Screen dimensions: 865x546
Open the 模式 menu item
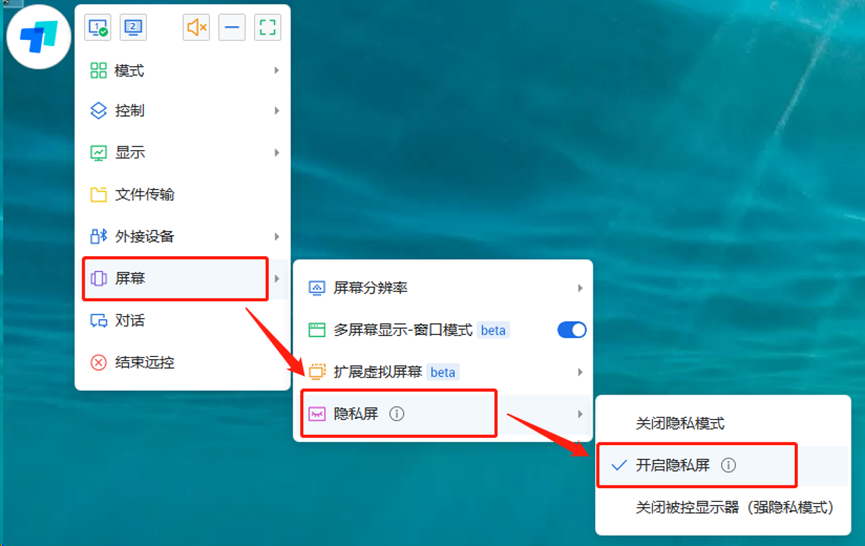pyautogui.click(x=183, y=71)
